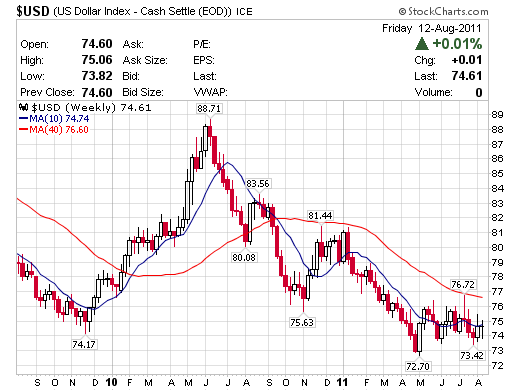
Task: Click the 'Bid Size:' label
Action: click(x=143, y=92)
